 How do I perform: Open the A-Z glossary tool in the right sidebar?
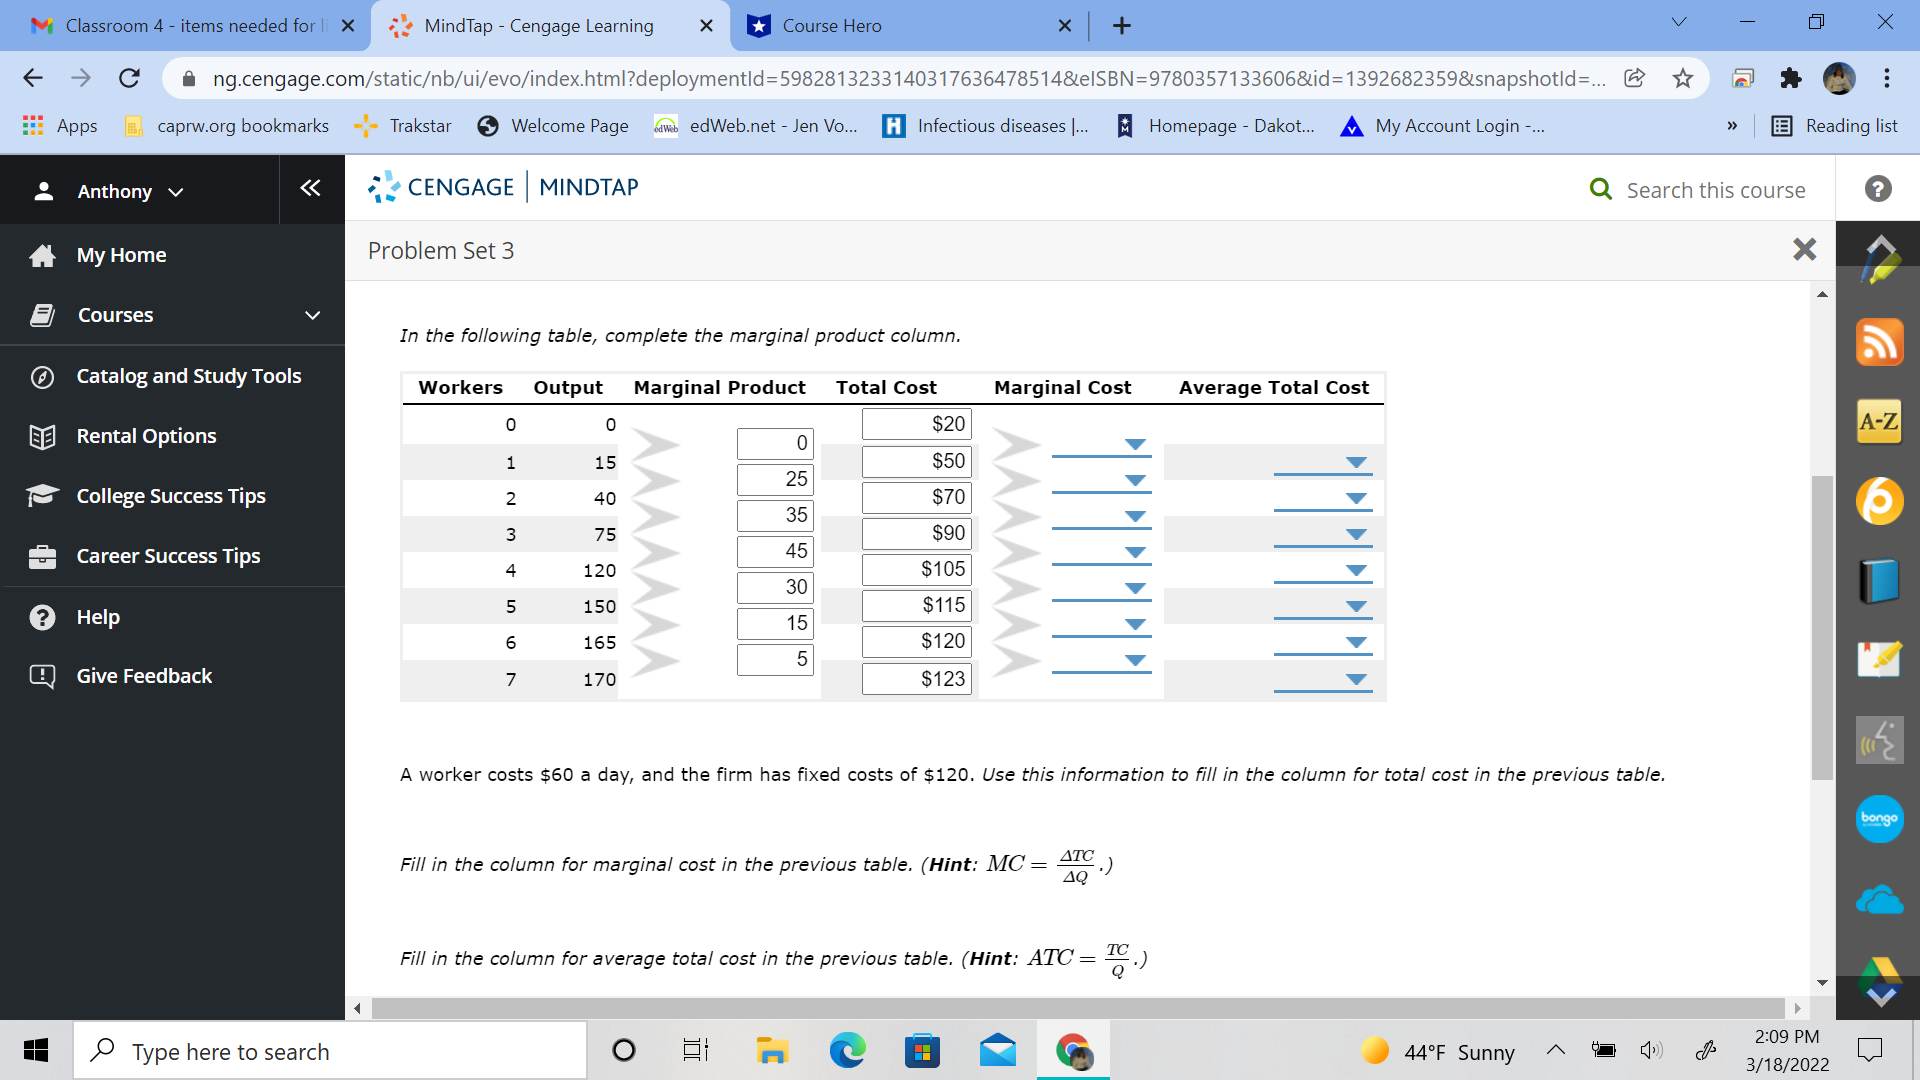pos(1880,421)
